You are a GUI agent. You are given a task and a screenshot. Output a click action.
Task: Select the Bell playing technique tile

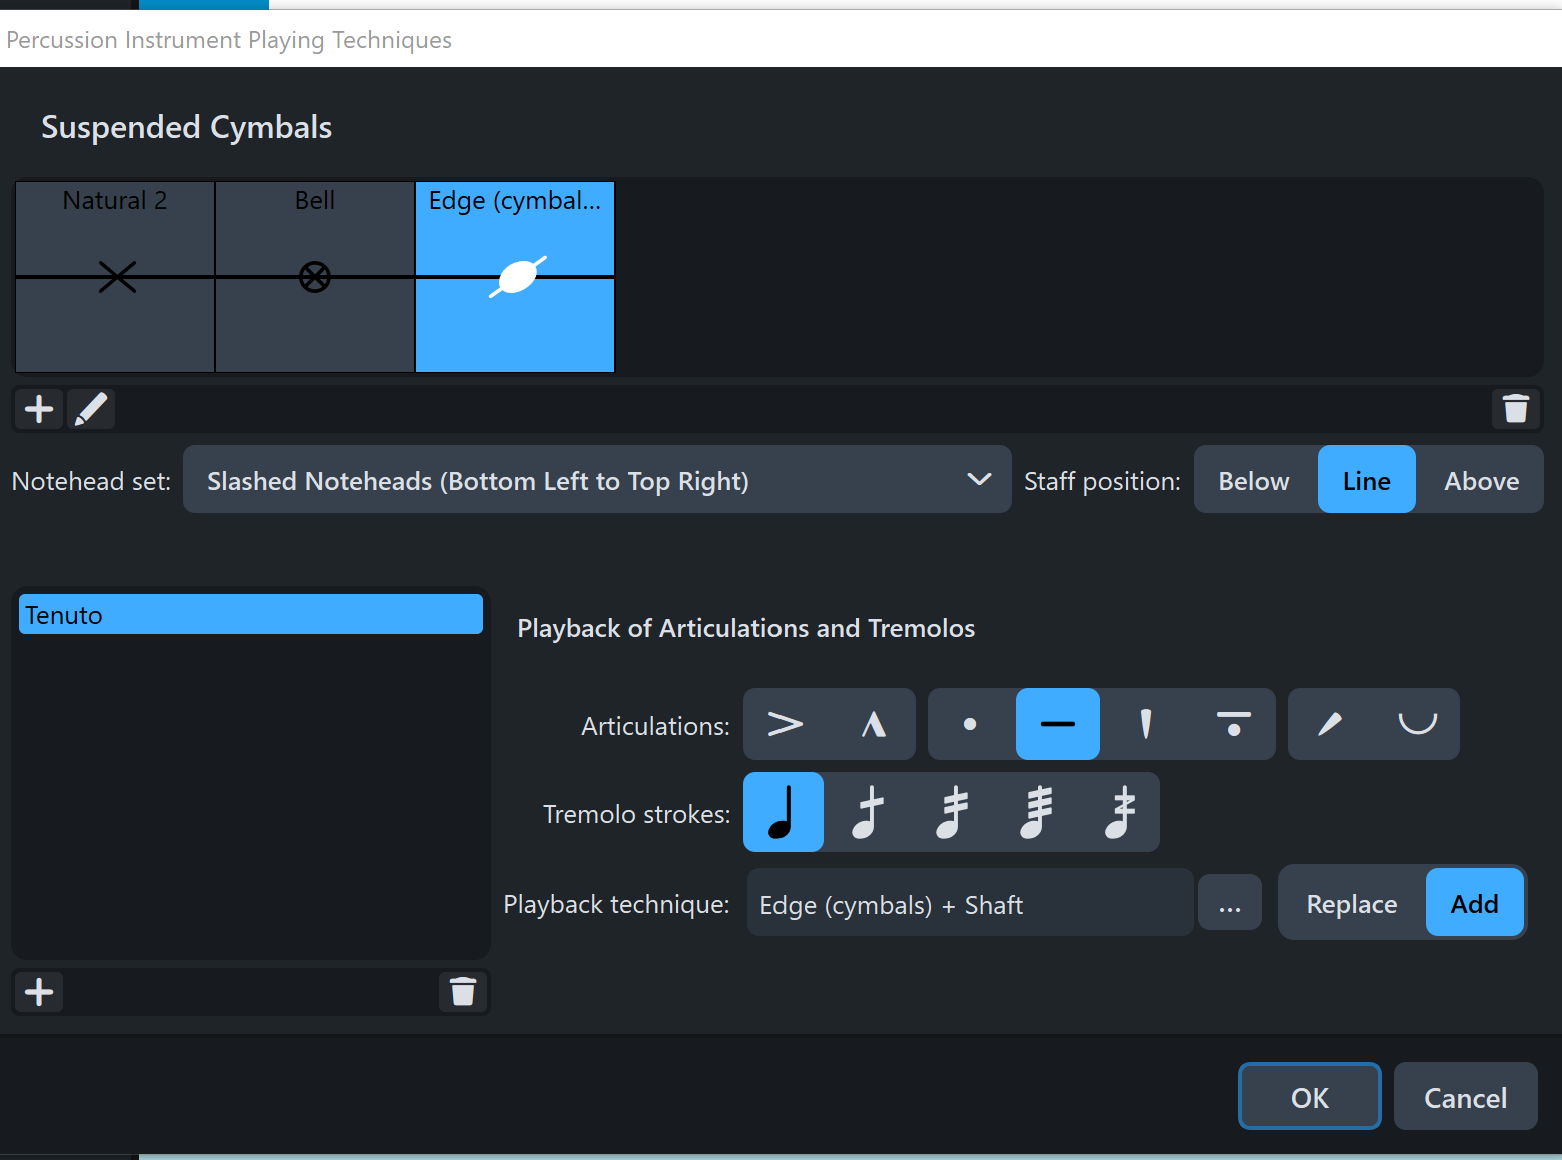coord(315,277)
